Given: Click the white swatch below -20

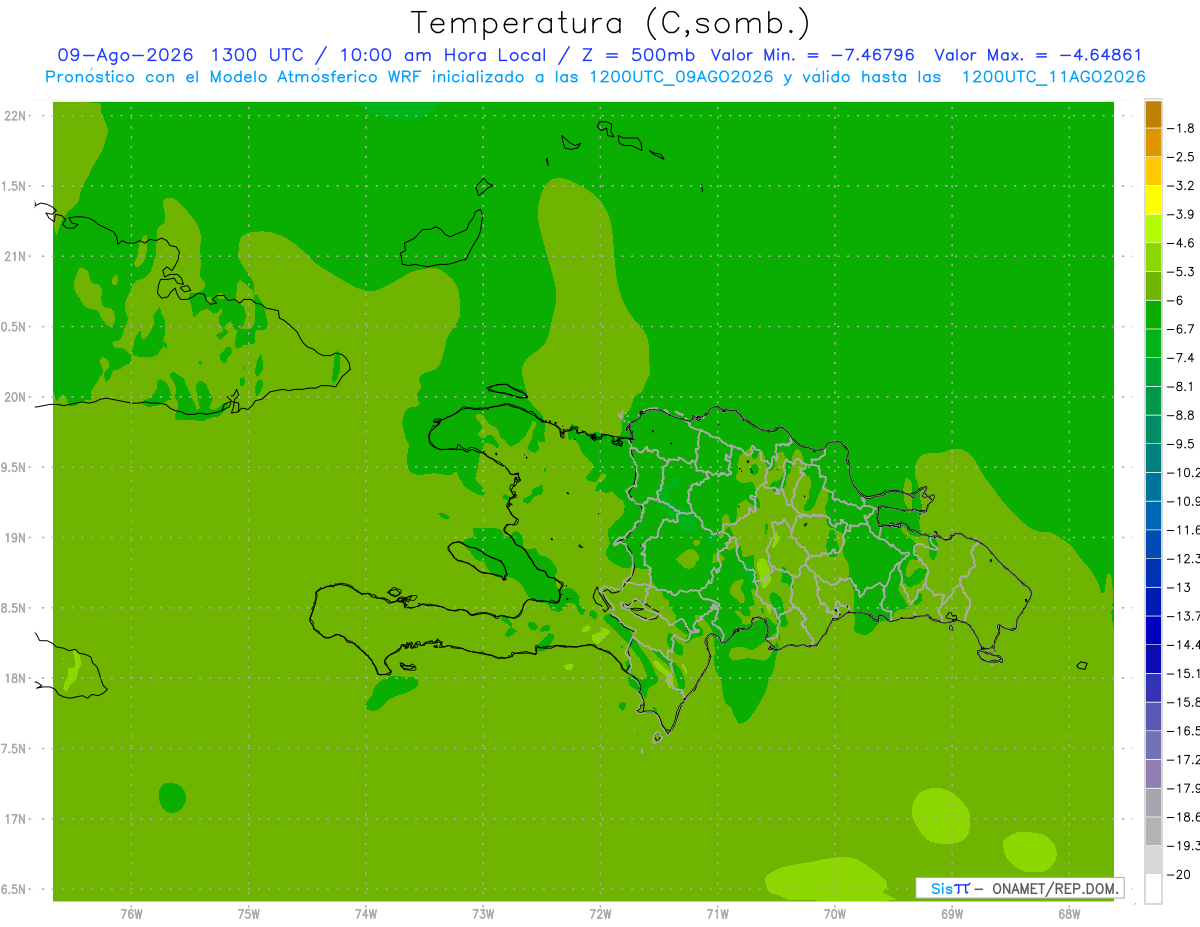Looking at the screenshot, I should point(1153,889).
